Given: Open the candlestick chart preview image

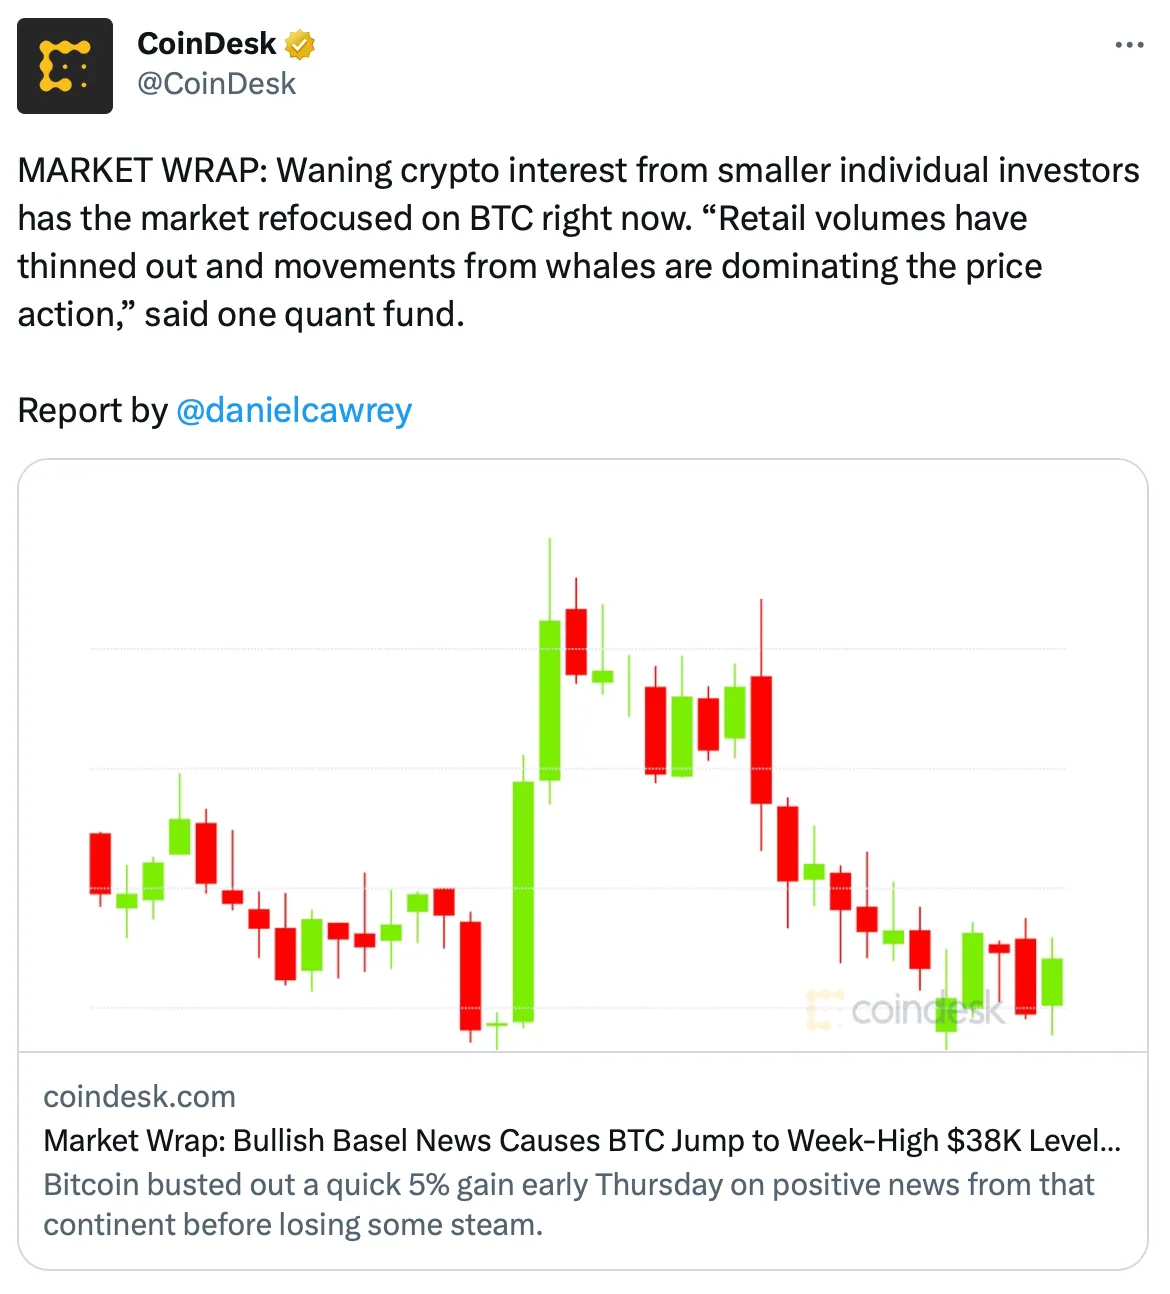Looking at the screenshot, I should tap(583, 756).
